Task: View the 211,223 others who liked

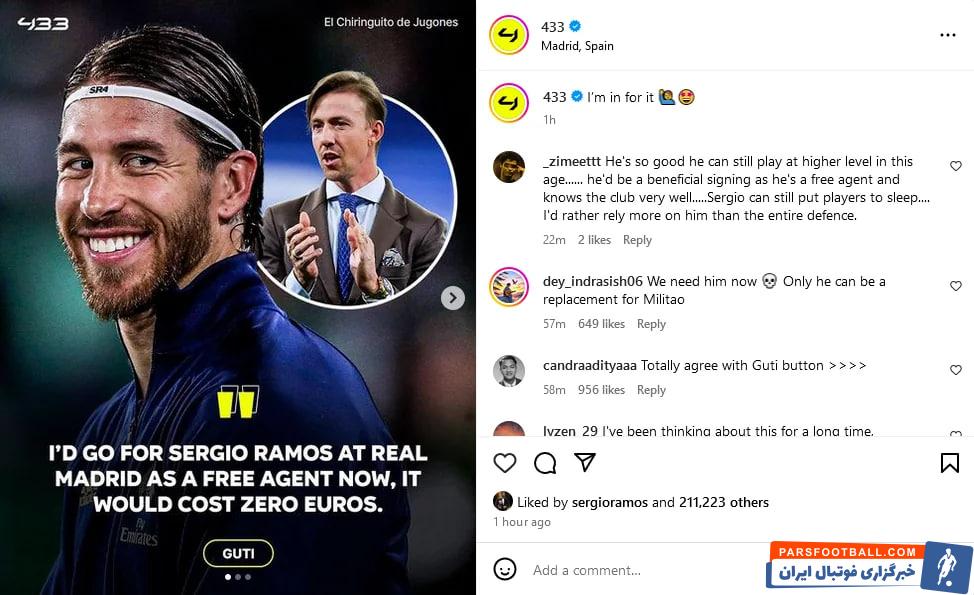Action: coord(724,502)
